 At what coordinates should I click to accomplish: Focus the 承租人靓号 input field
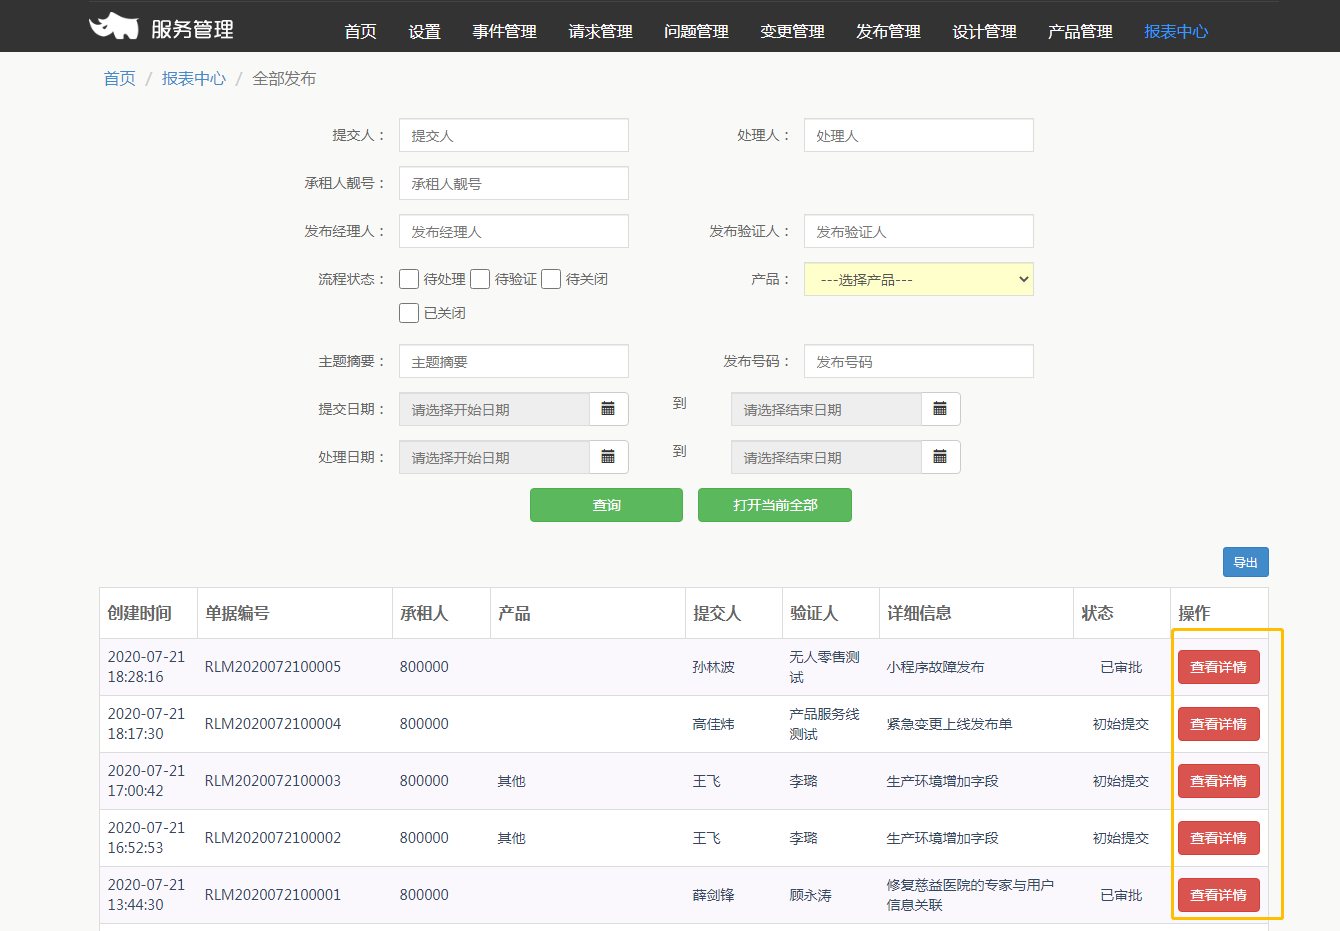click(x=514, y=183)
